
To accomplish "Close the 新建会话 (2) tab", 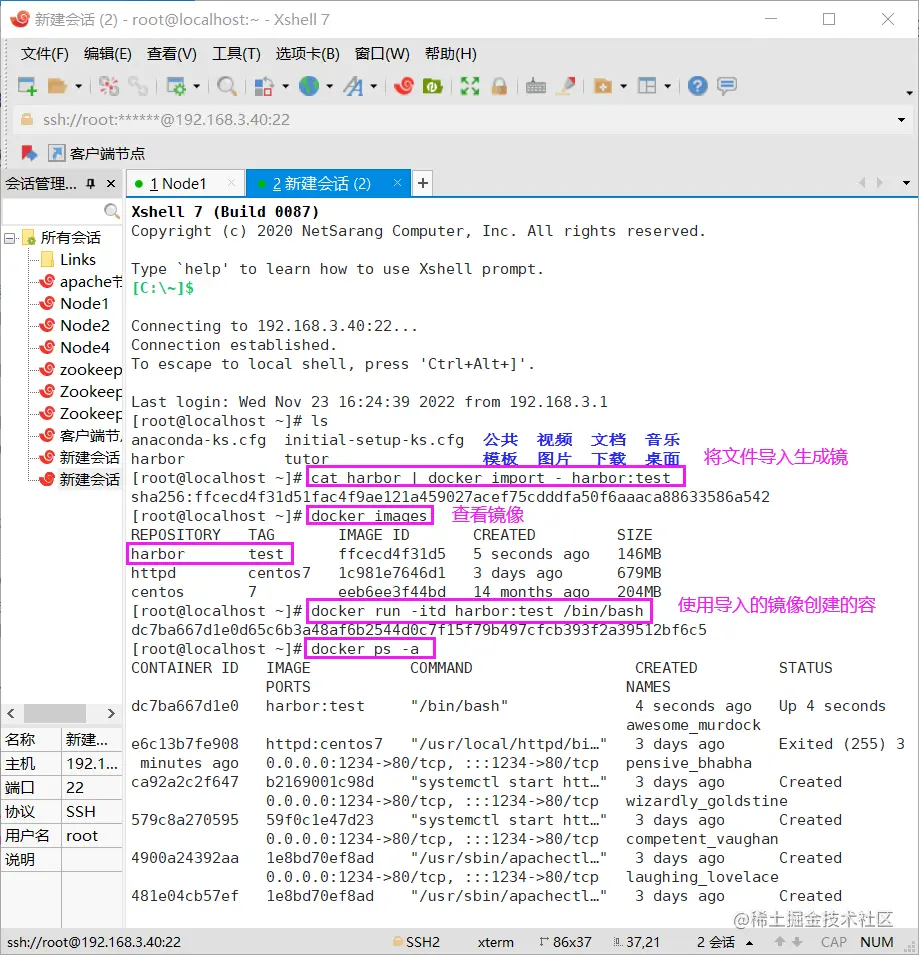I will [397, 183].
